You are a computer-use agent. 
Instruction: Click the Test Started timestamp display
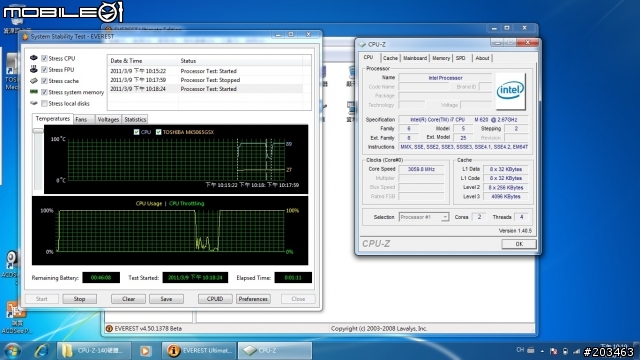[x=195, y=278]
